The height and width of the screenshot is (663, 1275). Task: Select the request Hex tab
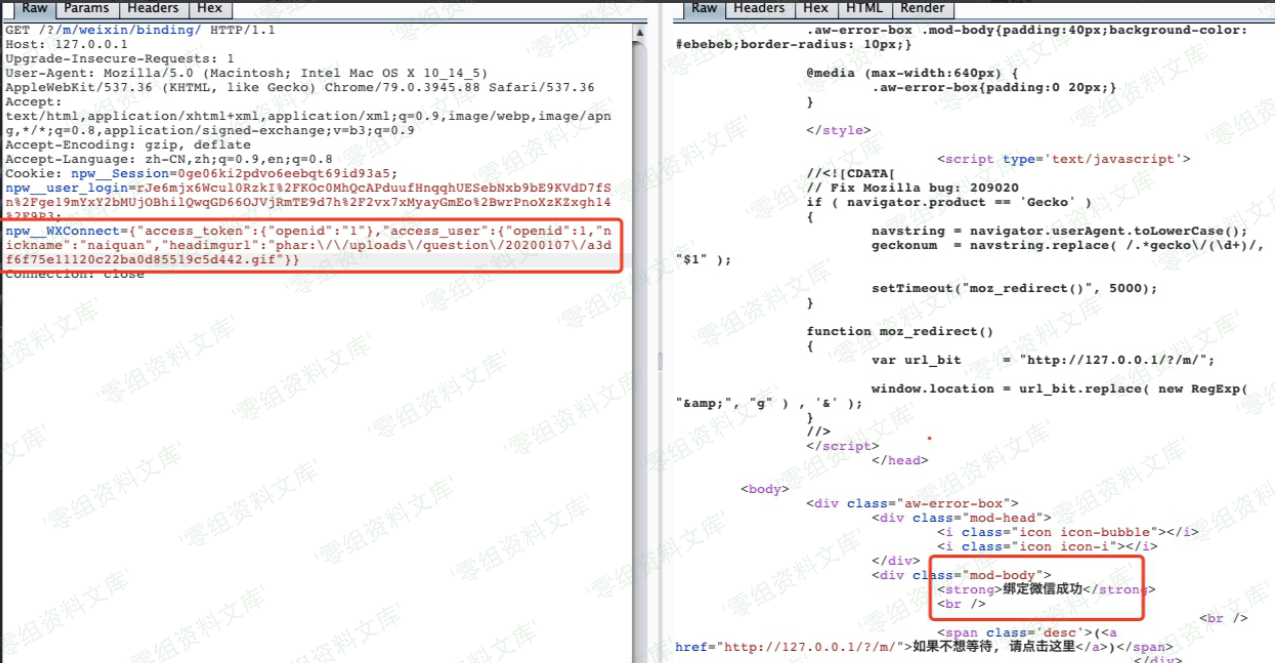[209, 8]
